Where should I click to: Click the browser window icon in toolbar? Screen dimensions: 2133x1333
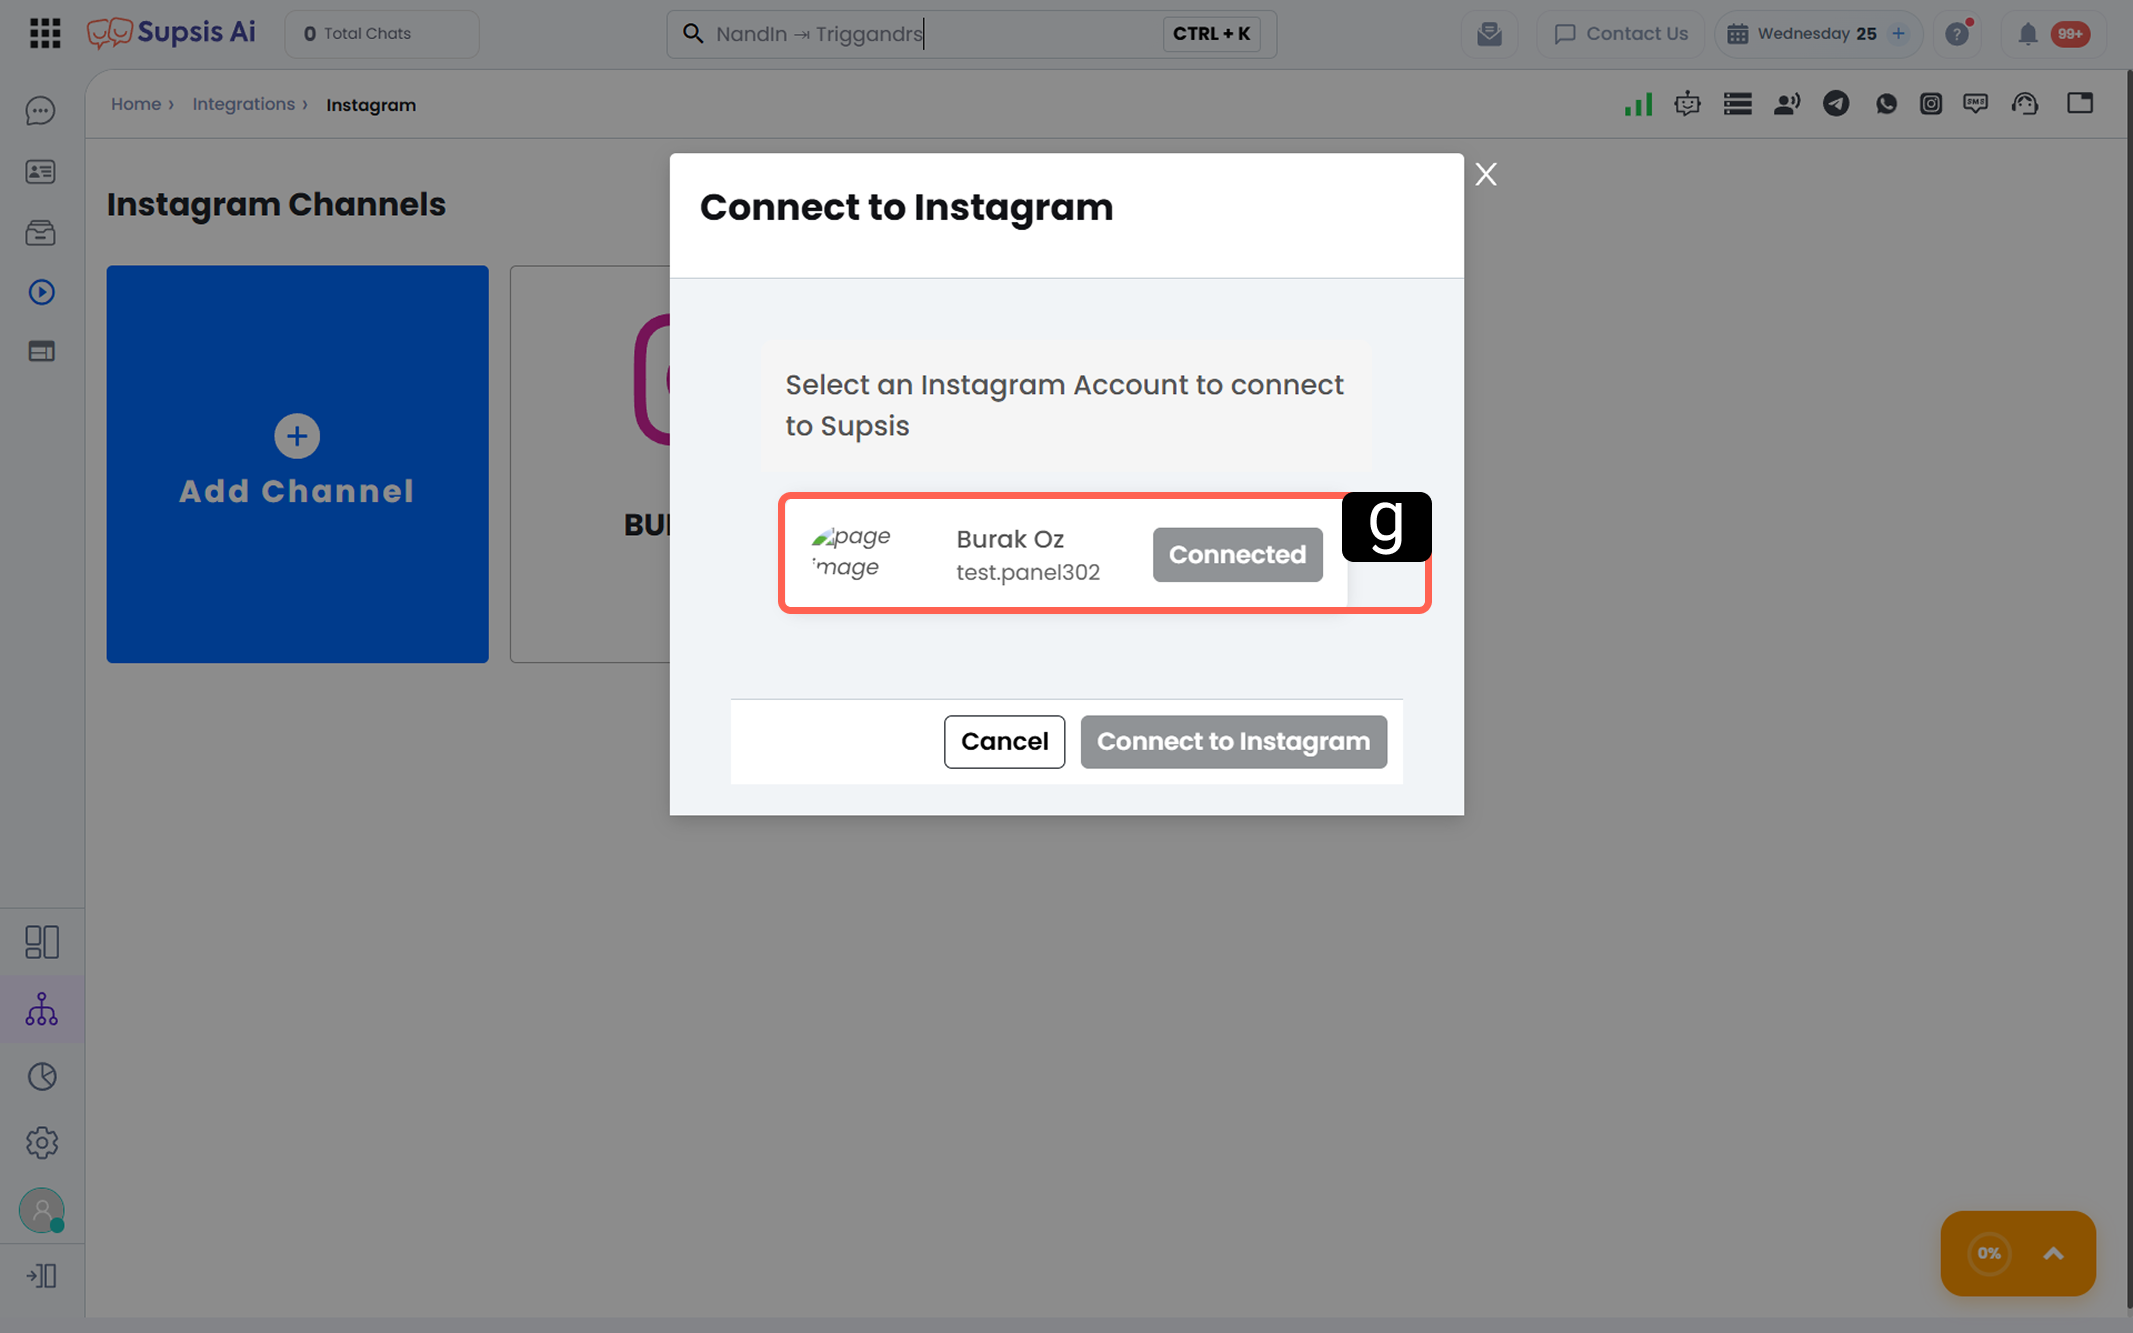pos(2080,103)
